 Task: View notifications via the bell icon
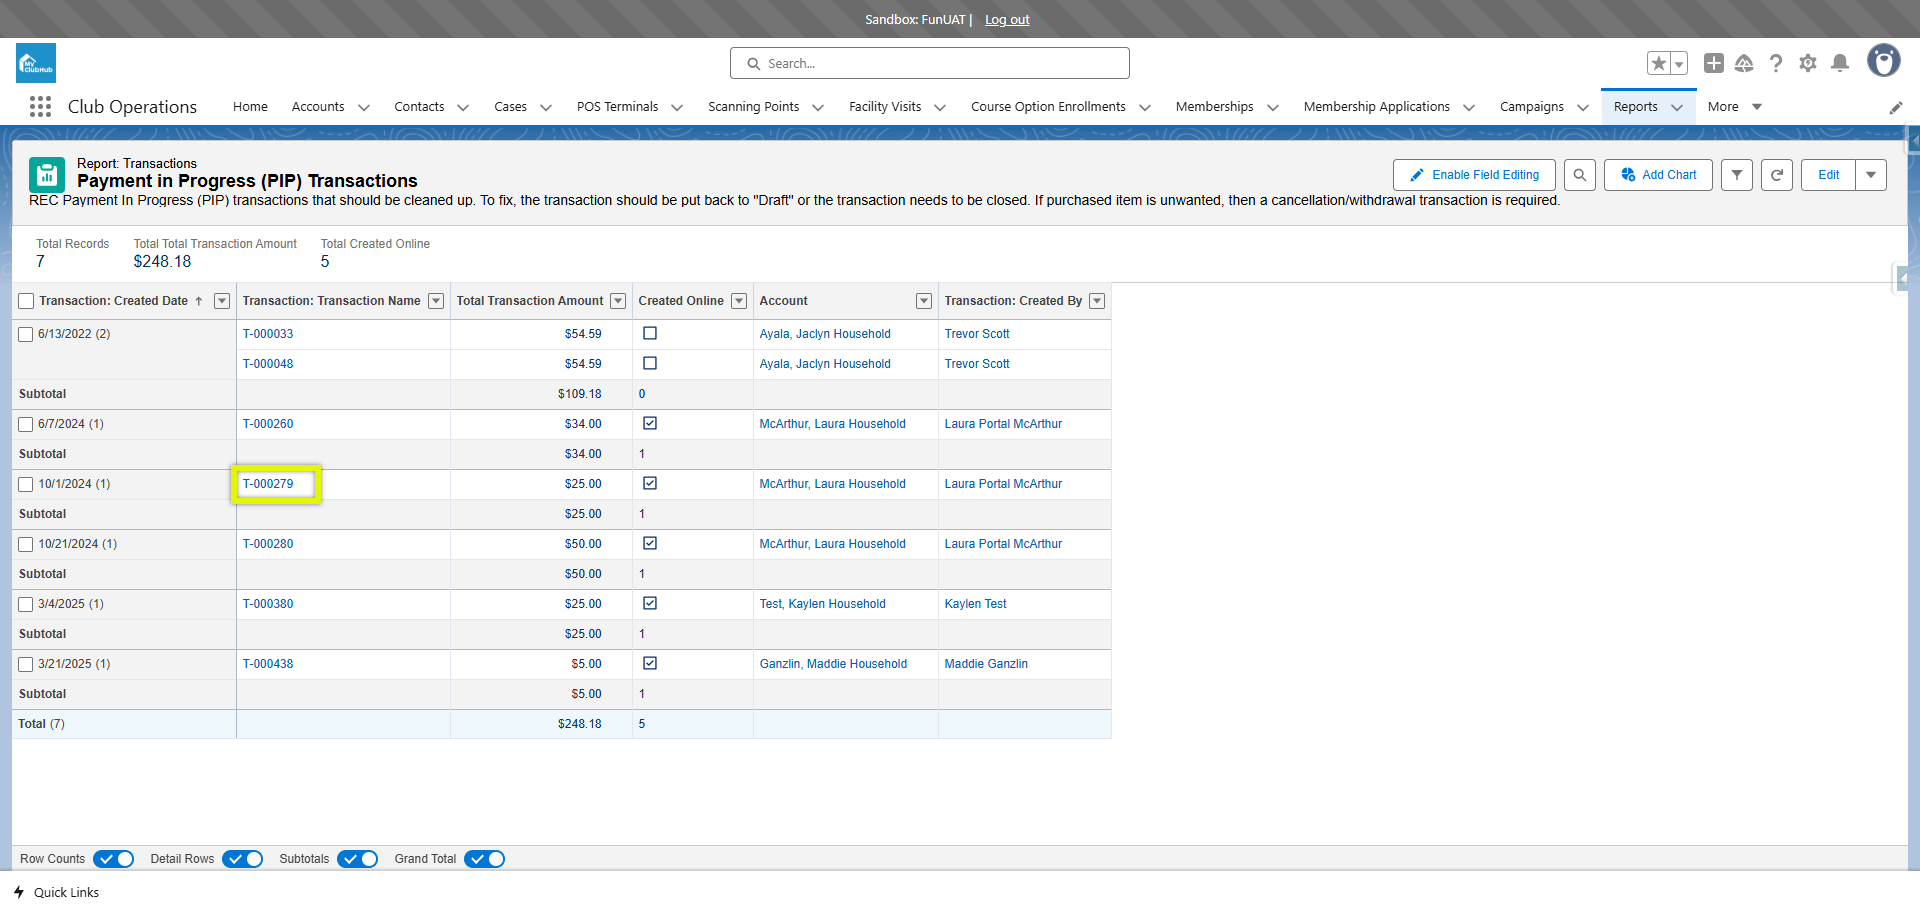point(1840,63)
